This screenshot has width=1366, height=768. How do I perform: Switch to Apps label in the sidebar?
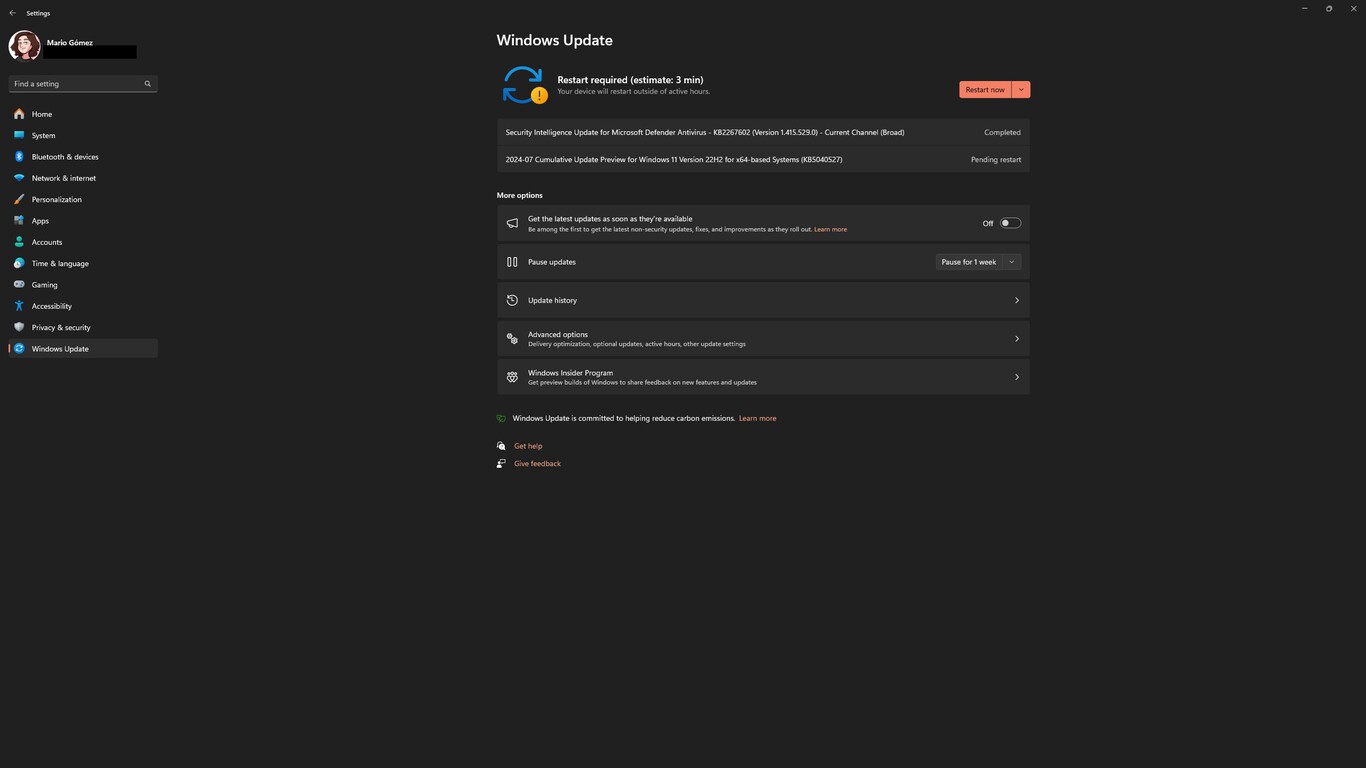click(x=40, y=221)
